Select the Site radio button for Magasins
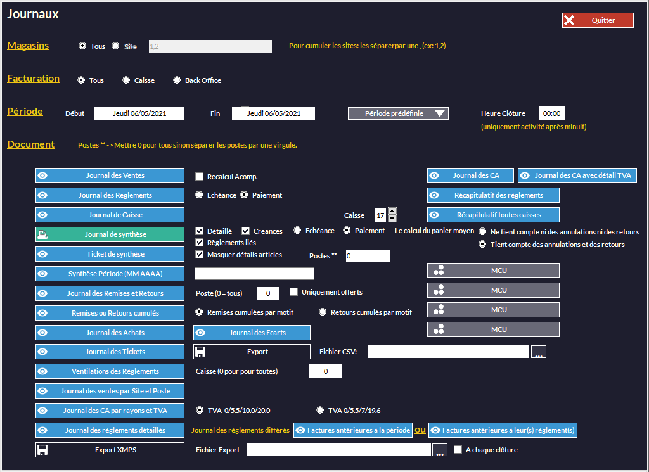 pyautogui.click(x=116, y=45)
